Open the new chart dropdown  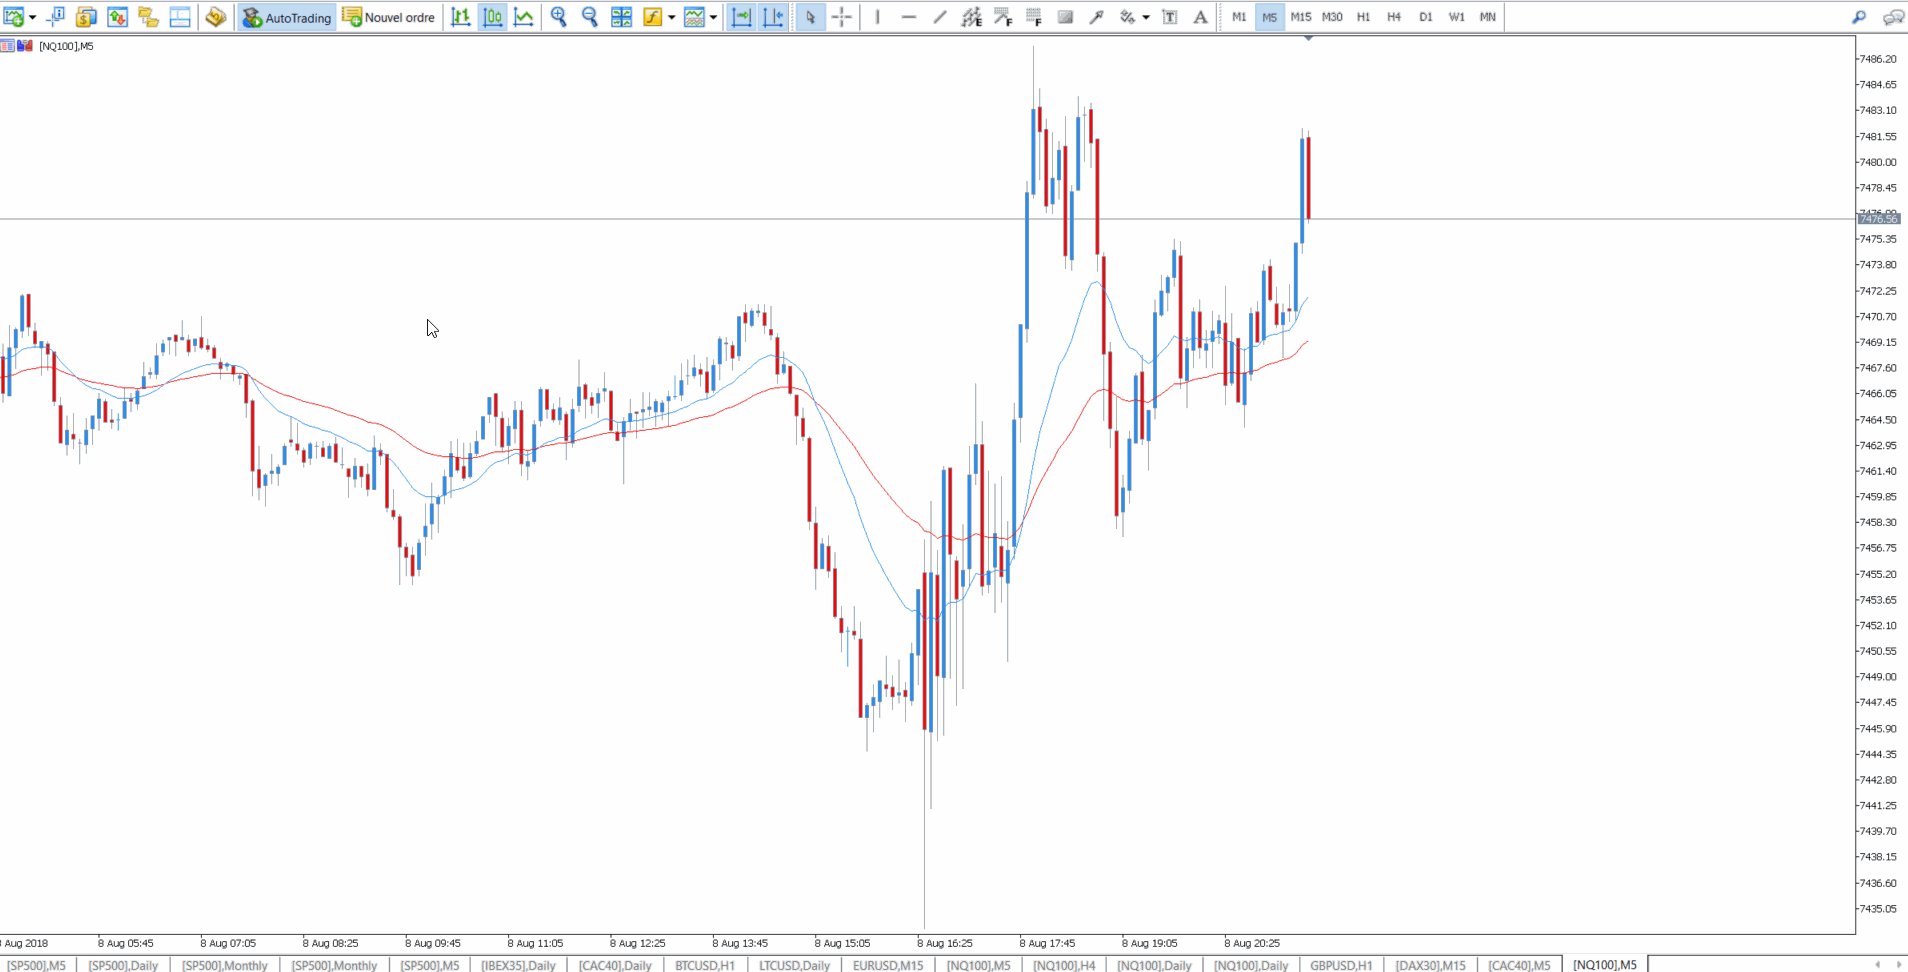pyautogui.click(x=30, y=17)
